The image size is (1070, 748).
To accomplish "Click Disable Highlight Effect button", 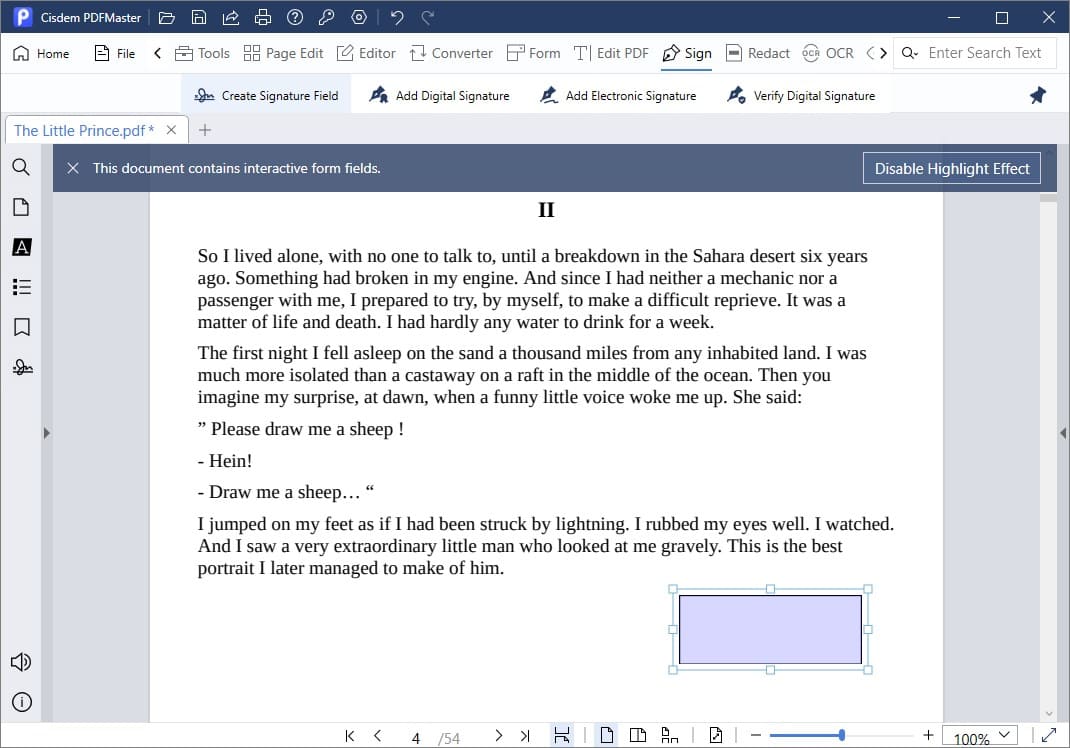I will [952, 169].
